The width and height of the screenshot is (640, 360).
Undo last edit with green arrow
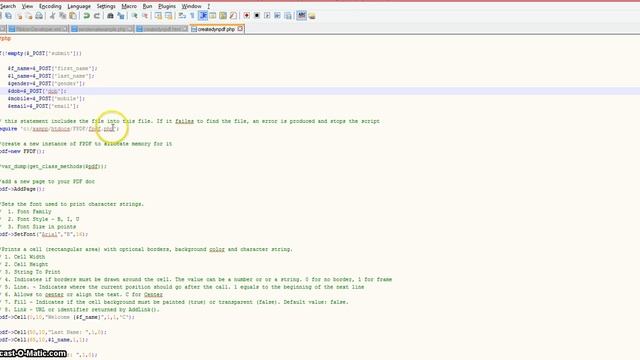[86, 16]
